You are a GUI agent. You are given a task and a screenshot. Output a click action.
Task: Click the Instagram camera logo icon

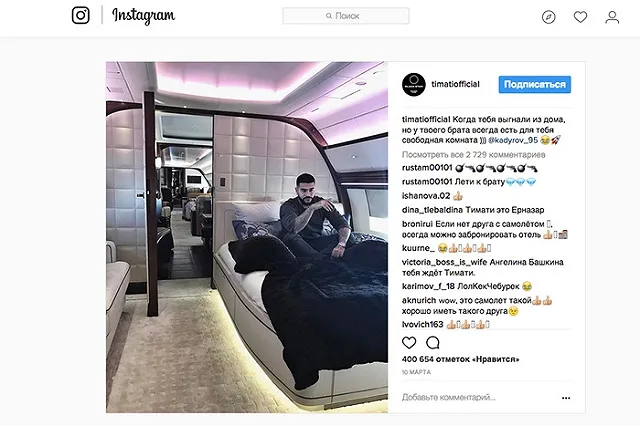(81, 16)
